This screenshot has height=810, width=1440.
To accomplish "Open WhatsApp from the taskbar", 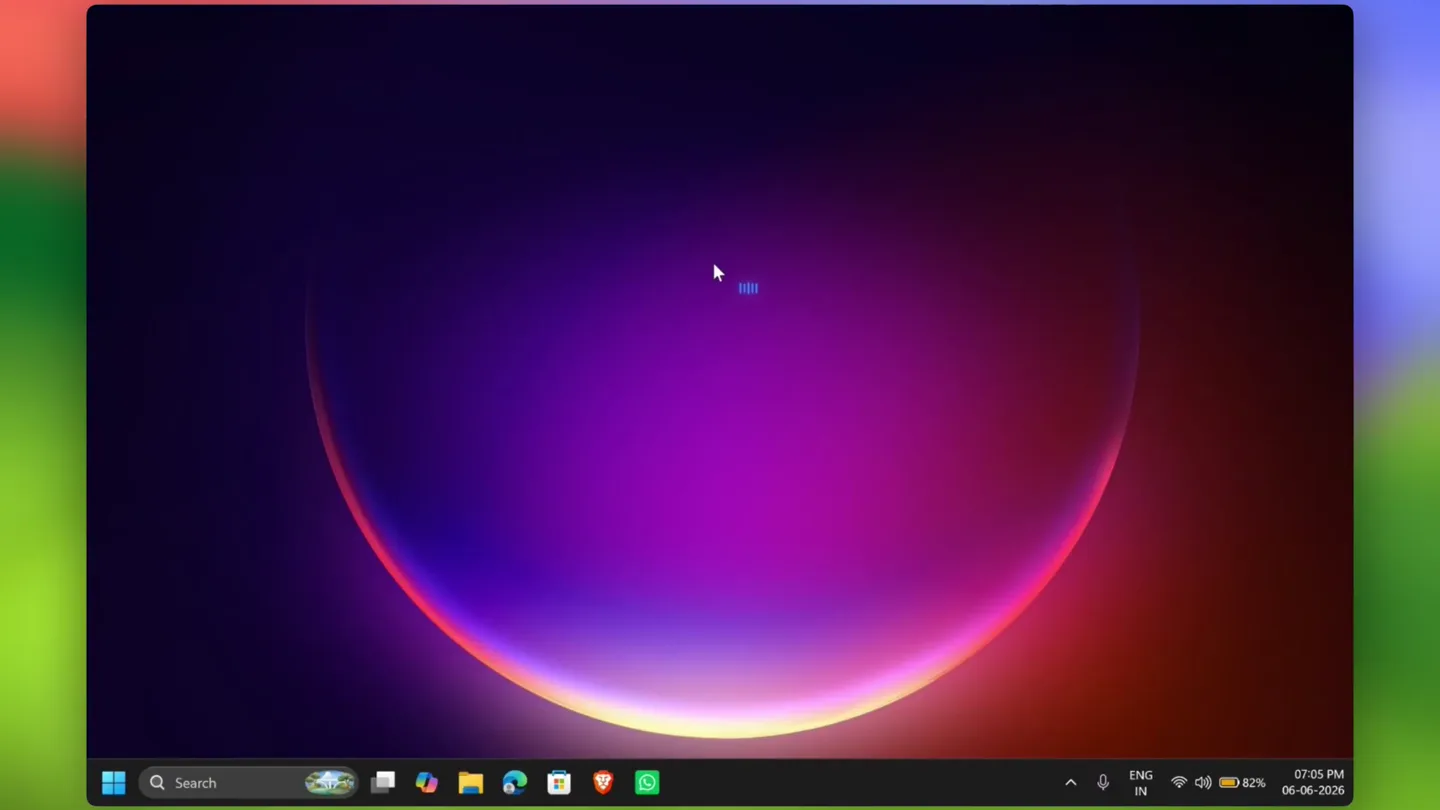I will (x=647, y=783).
